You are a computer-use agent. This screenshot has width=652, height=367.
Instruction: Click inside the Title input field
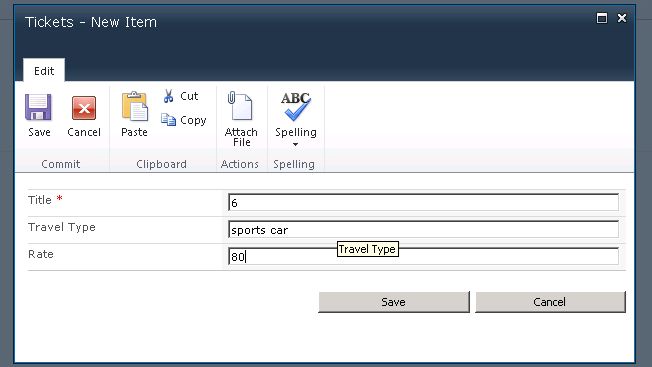pyautogui.click(x=423, y=203)
